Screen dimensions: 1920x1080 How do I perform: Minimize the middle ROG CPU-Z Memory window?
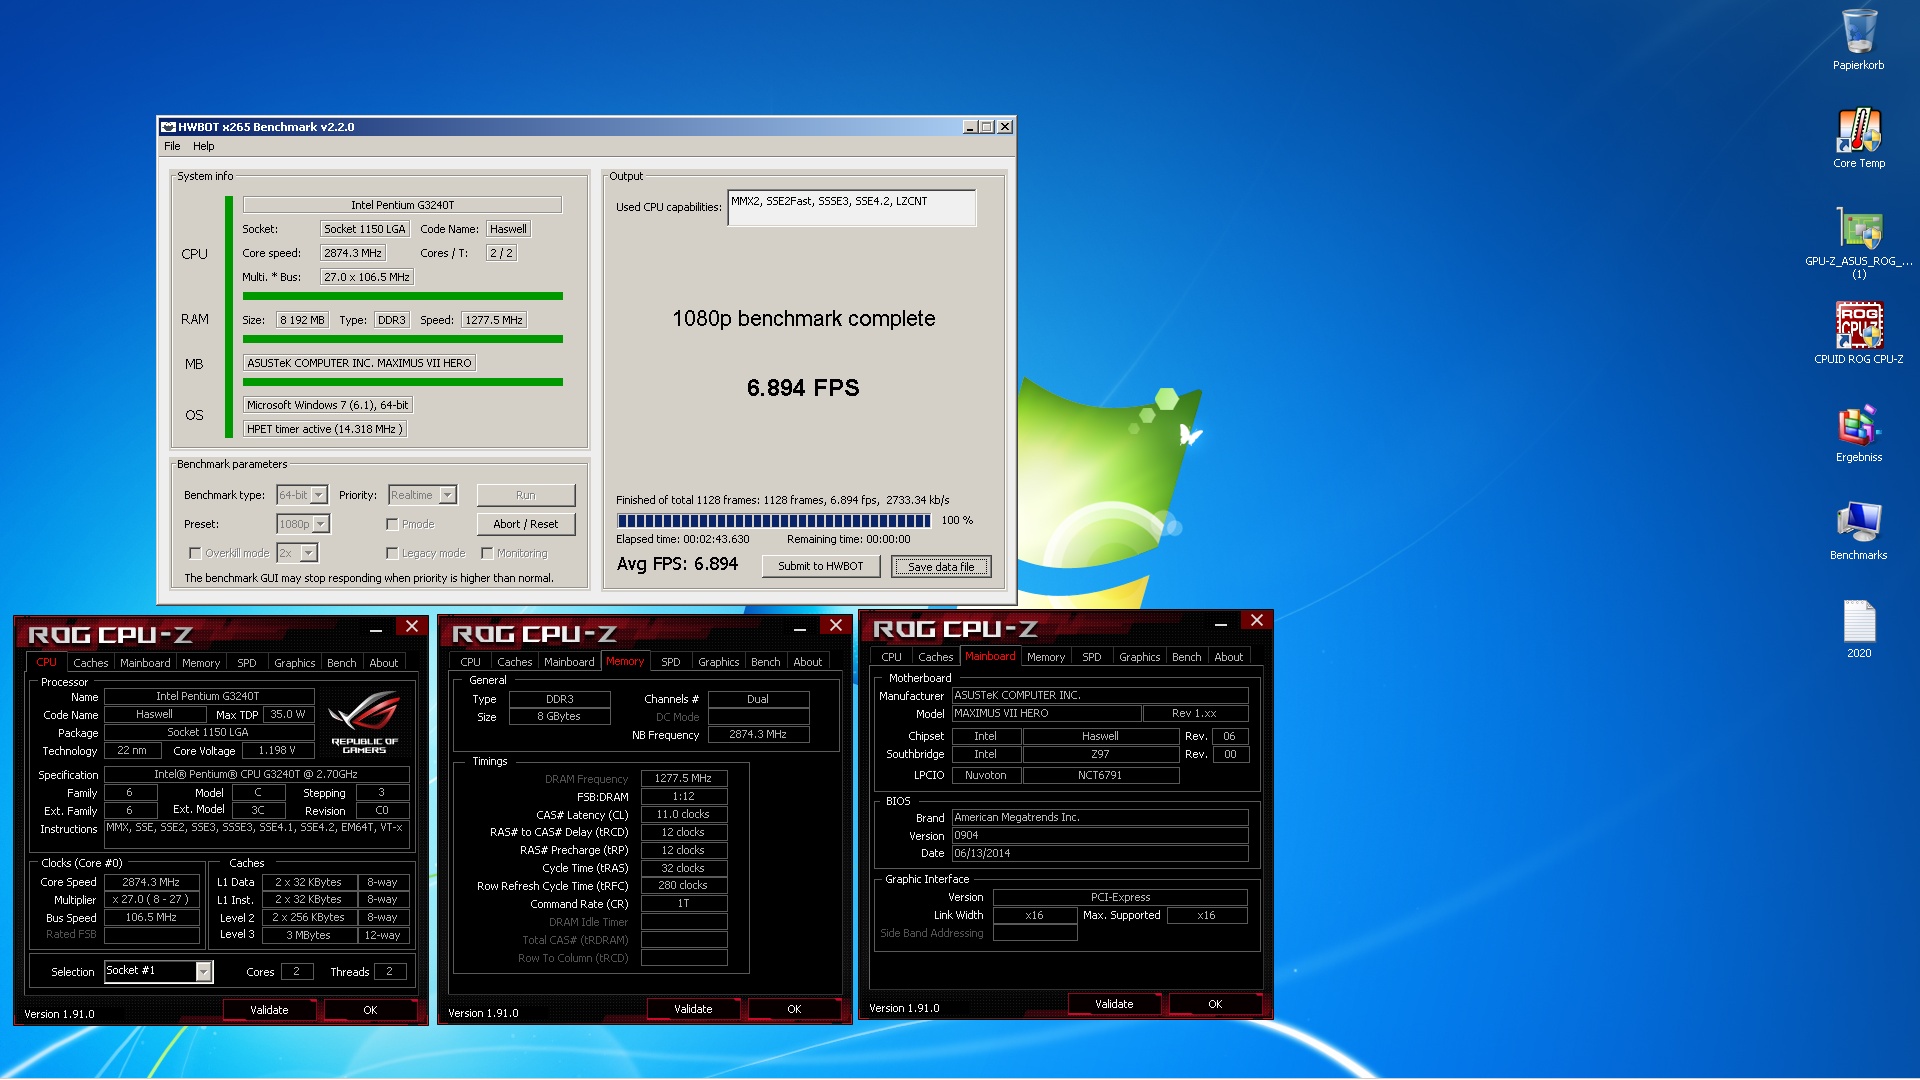(x=800, y=628)
